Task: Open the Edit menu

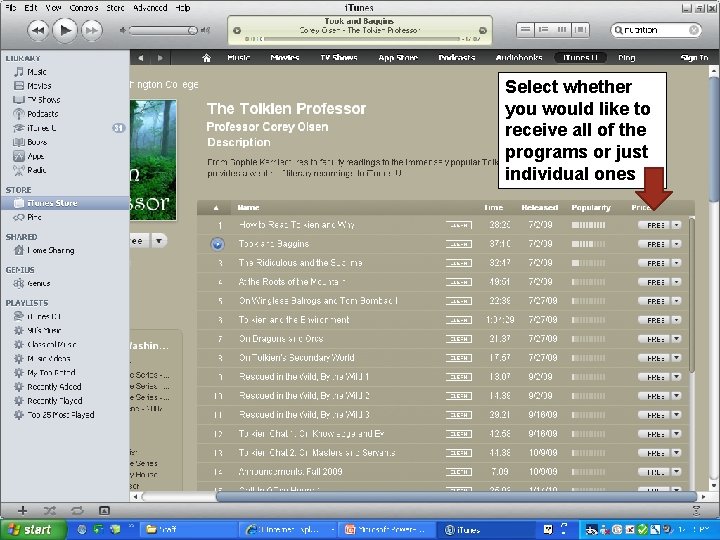Action: 31,8
